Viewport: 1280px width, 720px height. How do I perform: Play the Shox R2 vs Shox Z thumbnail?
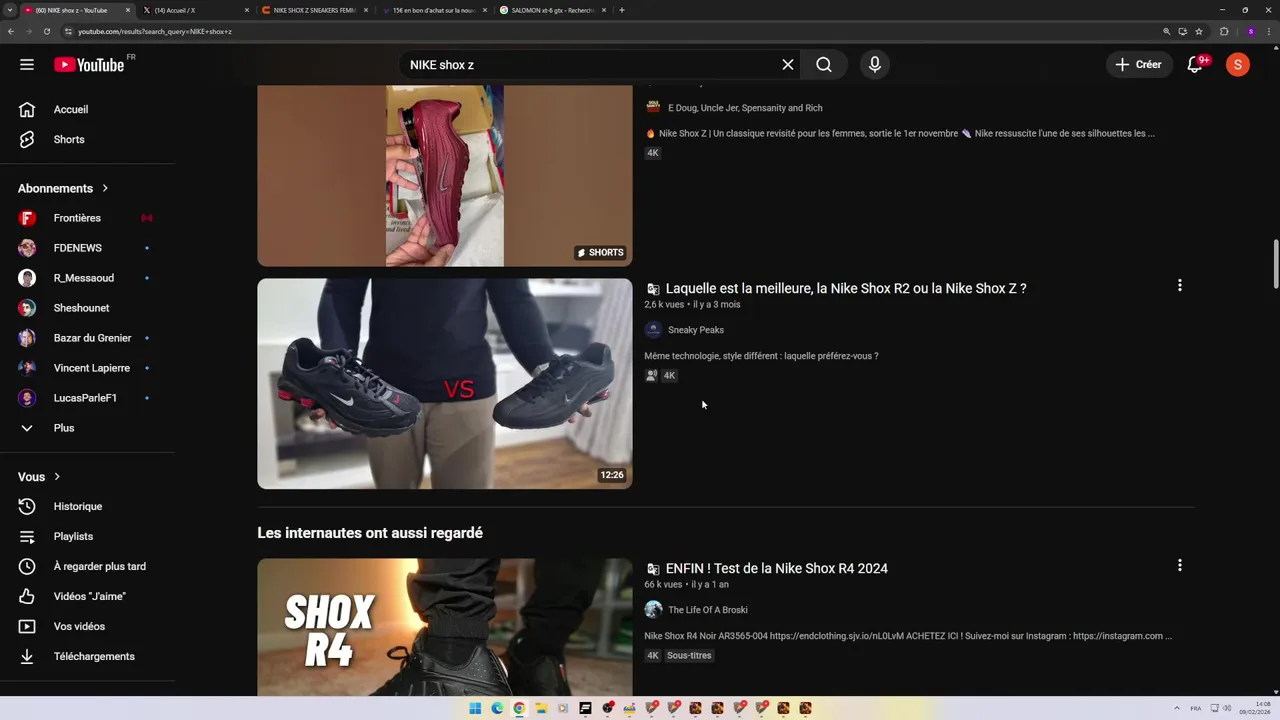tap(445, 384)
